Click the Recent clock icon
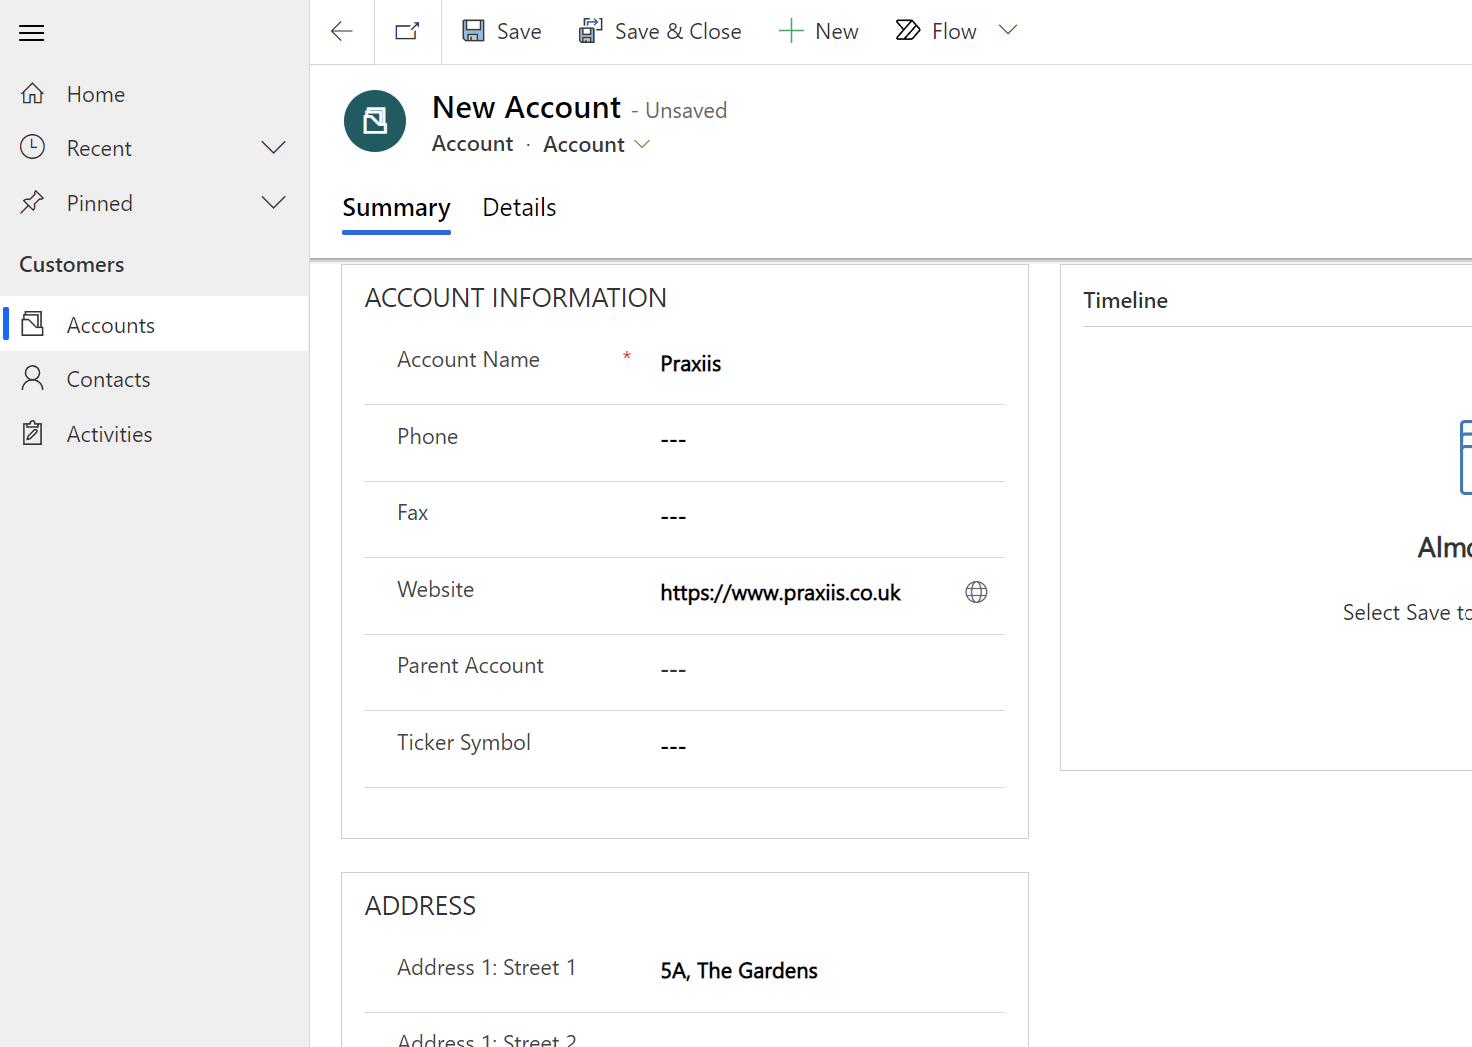 (32, 148)
